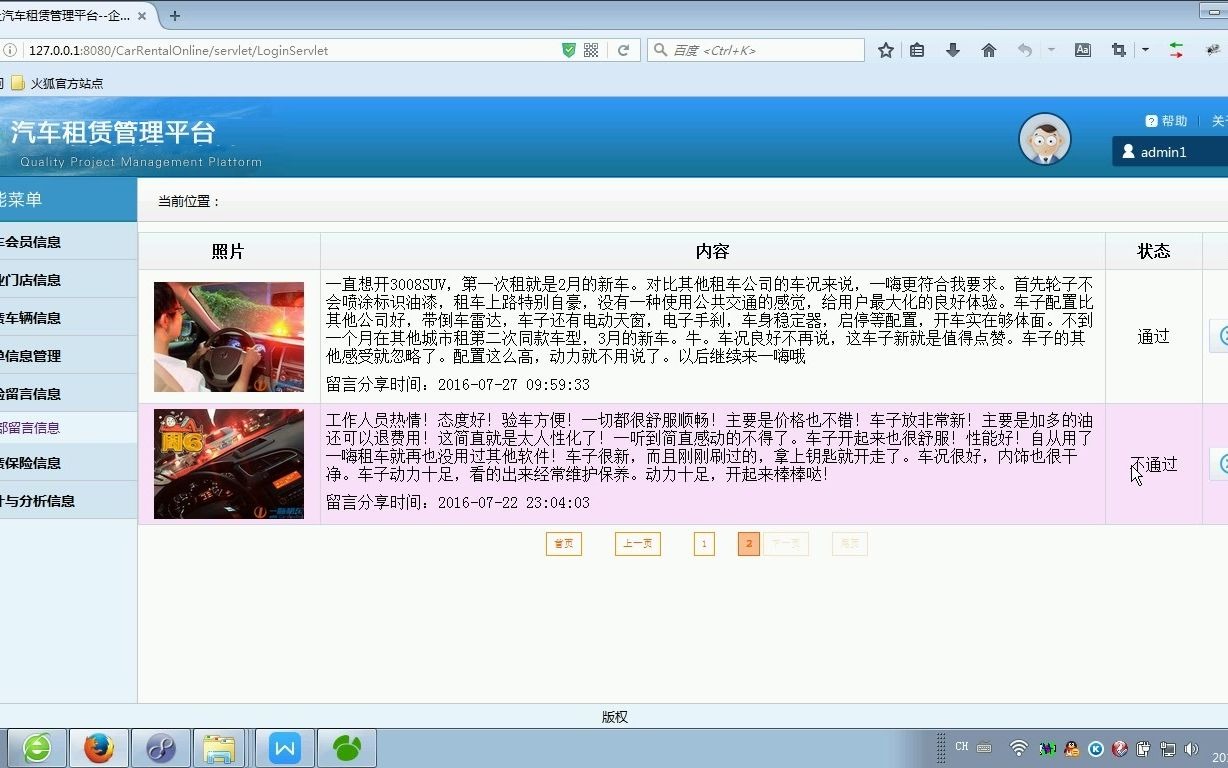The image size is (1228, 768).
Task: Click the 首页 pagination button
Action: click(563, 543)
